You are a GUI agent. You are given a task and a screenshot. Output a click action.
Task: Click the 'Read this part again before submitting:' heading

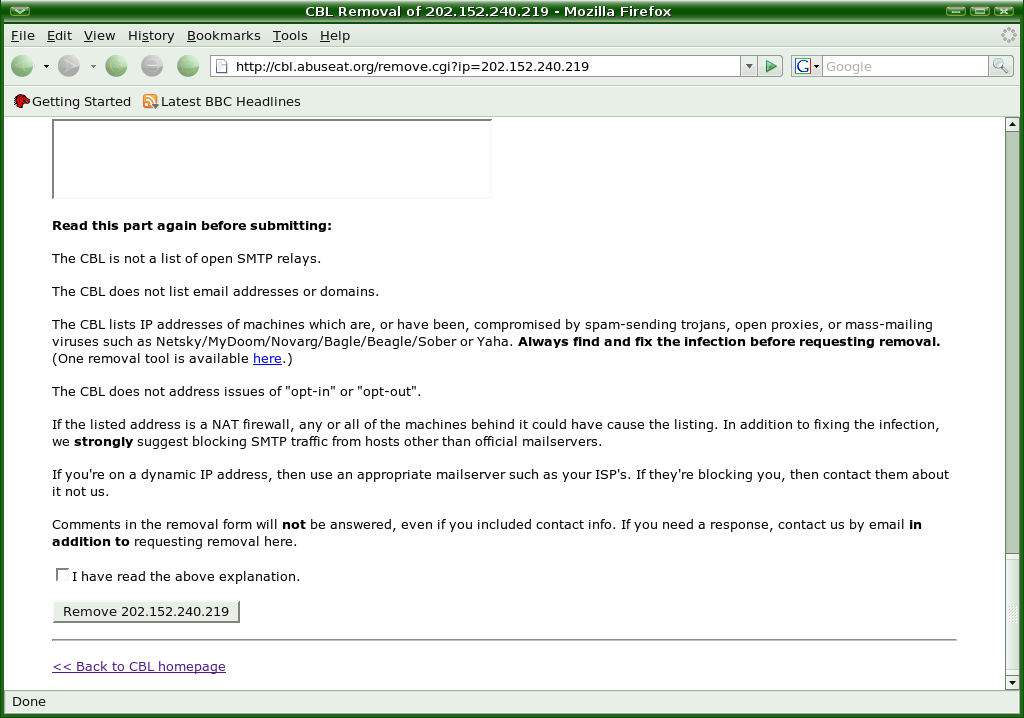pos(192,225)
